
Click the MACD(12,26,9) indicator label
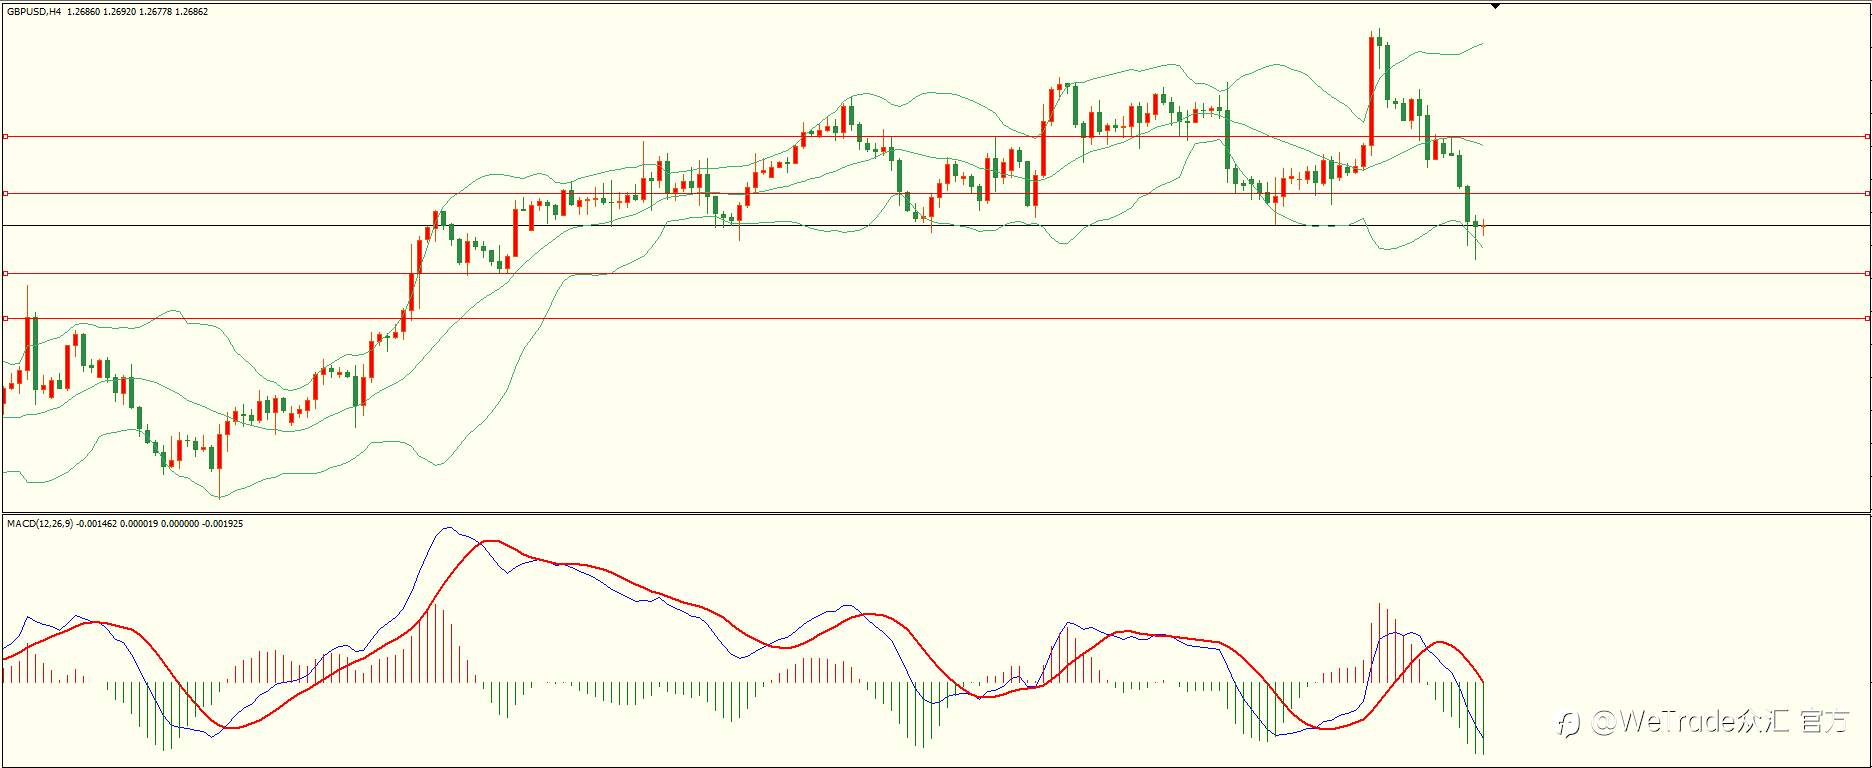coord(40,523)
